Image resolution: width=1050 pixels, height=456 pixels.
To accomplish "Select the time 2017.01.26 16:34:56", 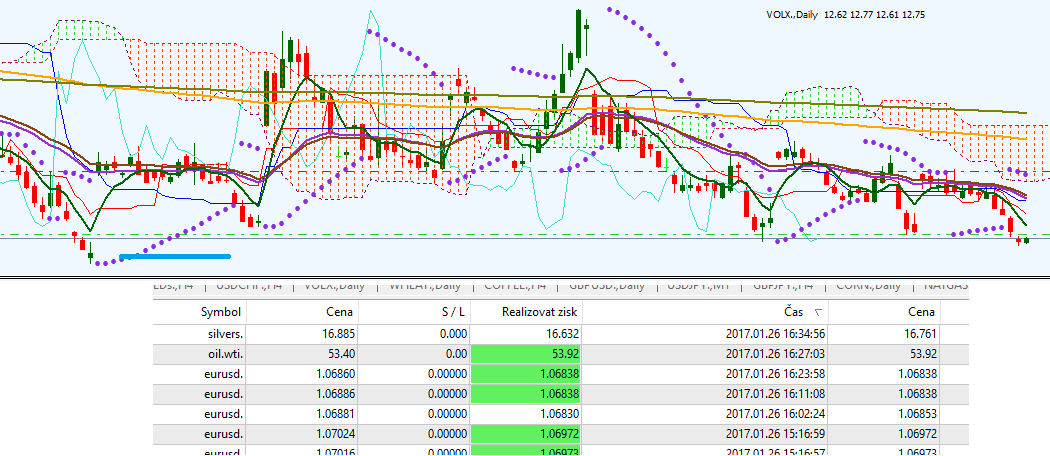I will click(x=775, y=333).
